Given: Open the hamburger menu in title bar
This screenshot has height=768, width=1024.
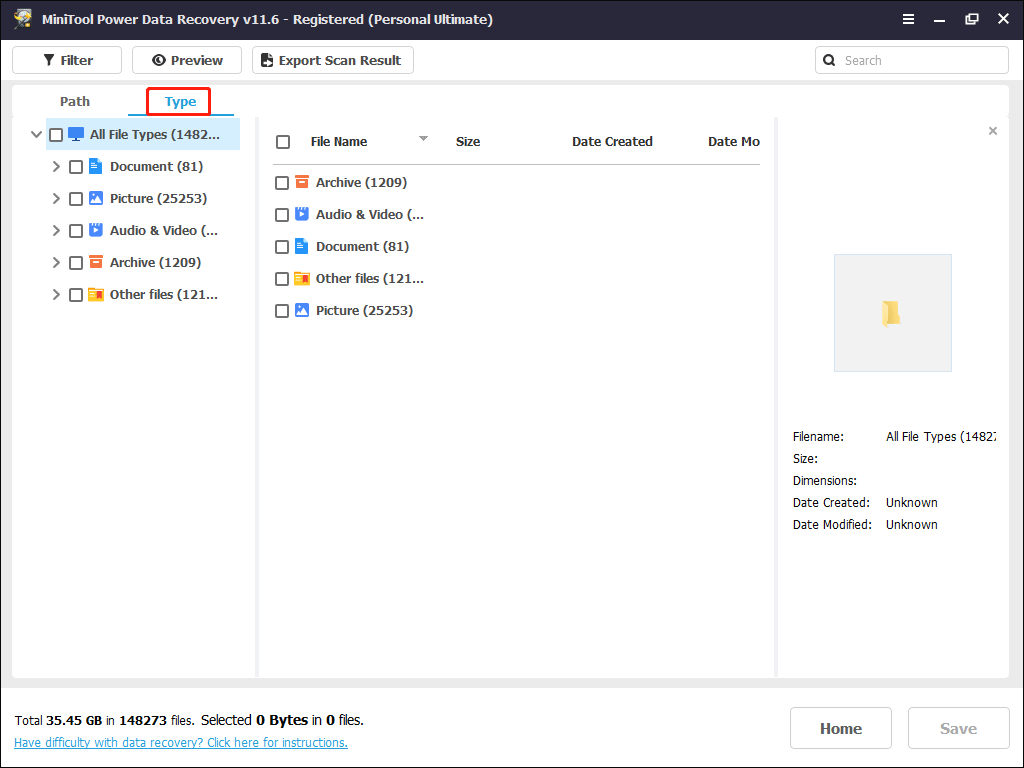Looking at the screenshot, I should point(908,19).
